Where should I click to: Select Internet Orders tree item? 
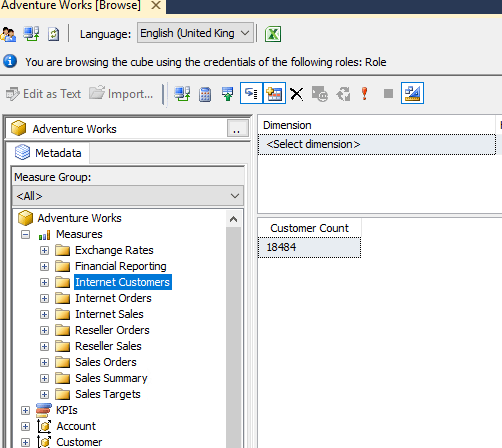coord(113,298)
